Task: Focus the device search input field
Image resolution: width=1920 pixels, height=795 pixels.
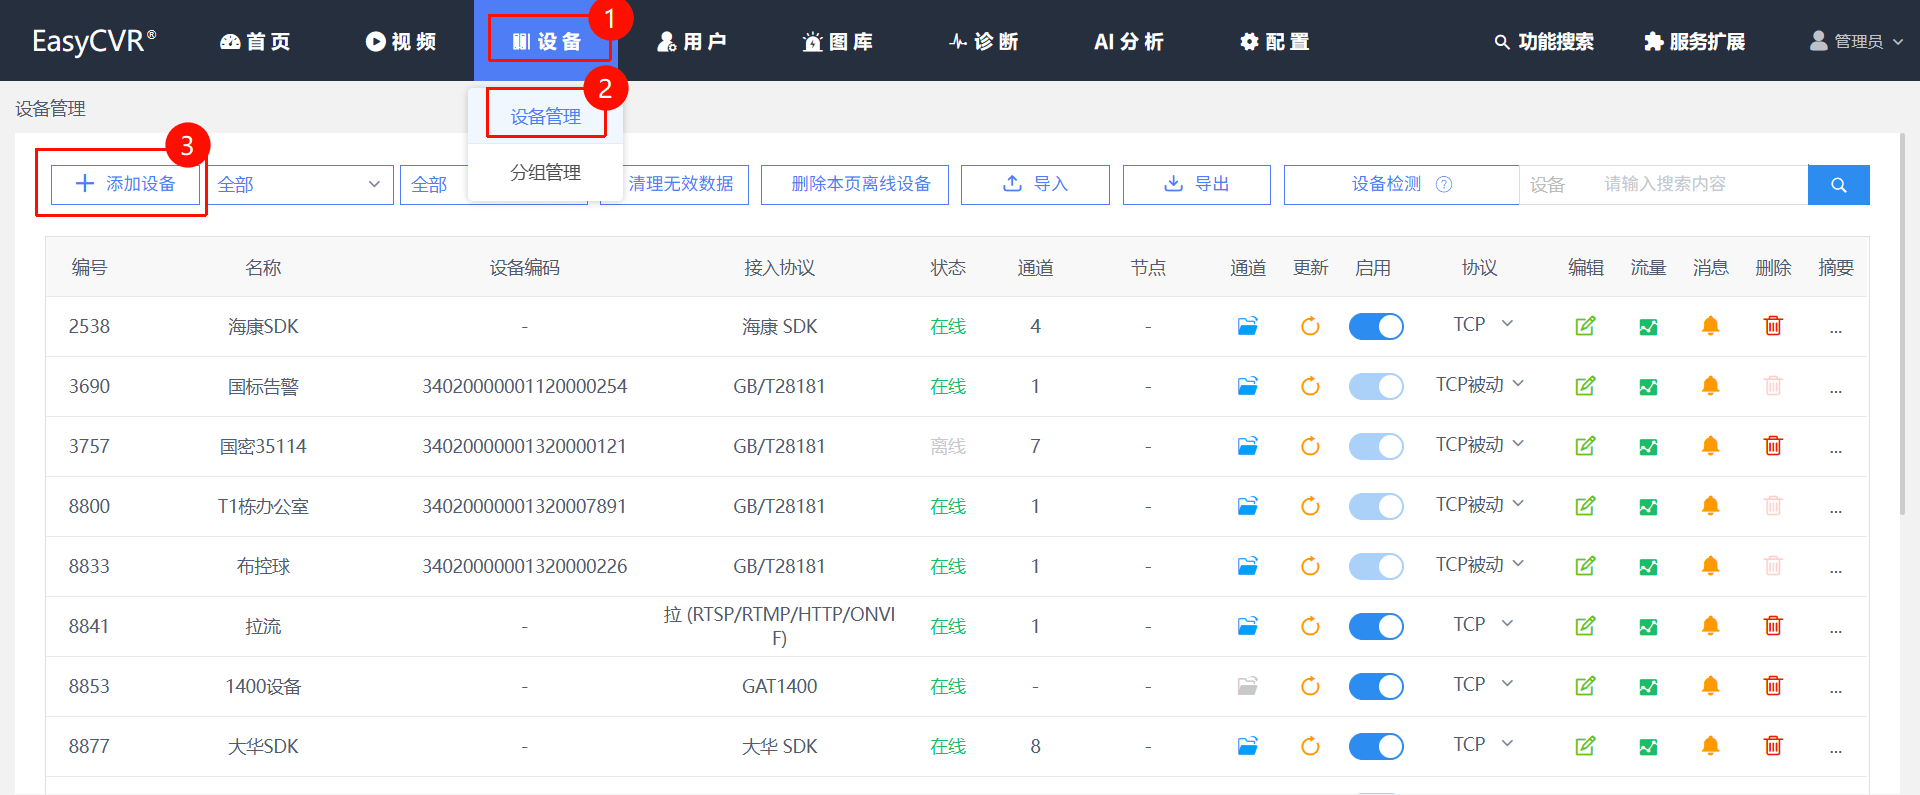Action: 1700,184
